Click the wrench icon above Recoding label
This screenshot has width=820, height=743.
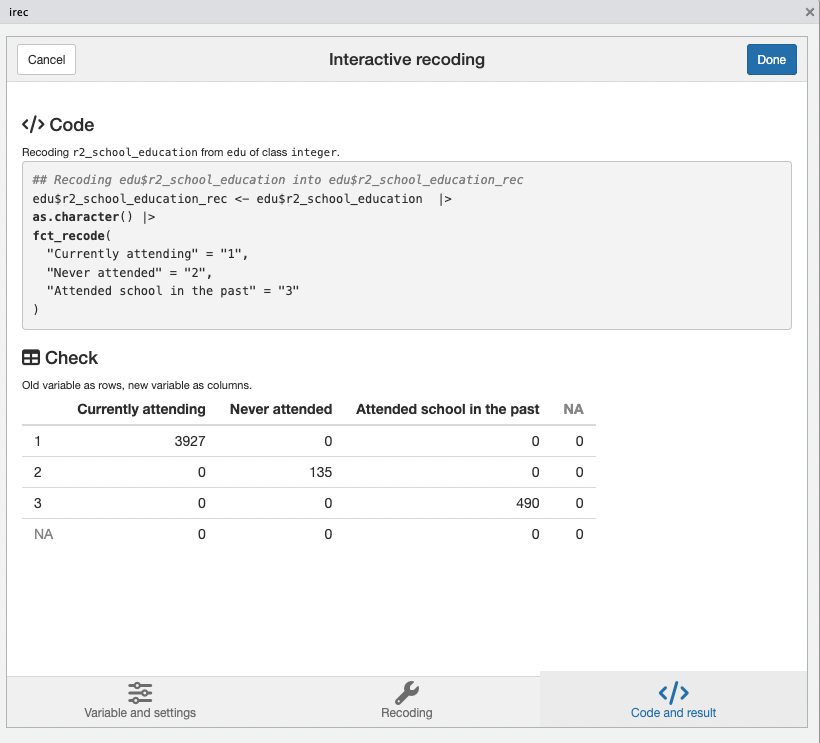[406, 692]
